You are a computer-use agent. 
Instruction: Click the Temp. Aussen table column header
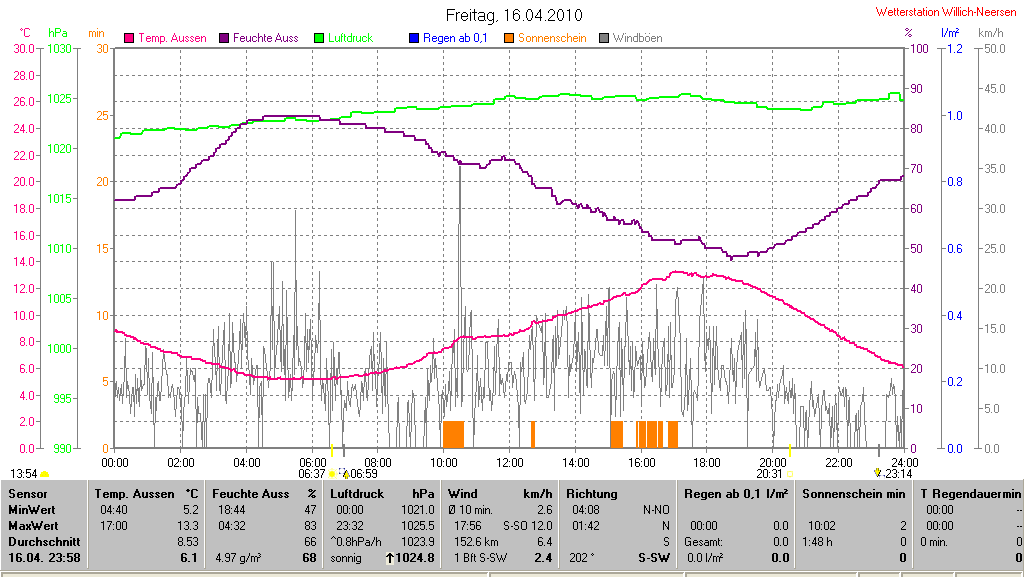[134, 494]
